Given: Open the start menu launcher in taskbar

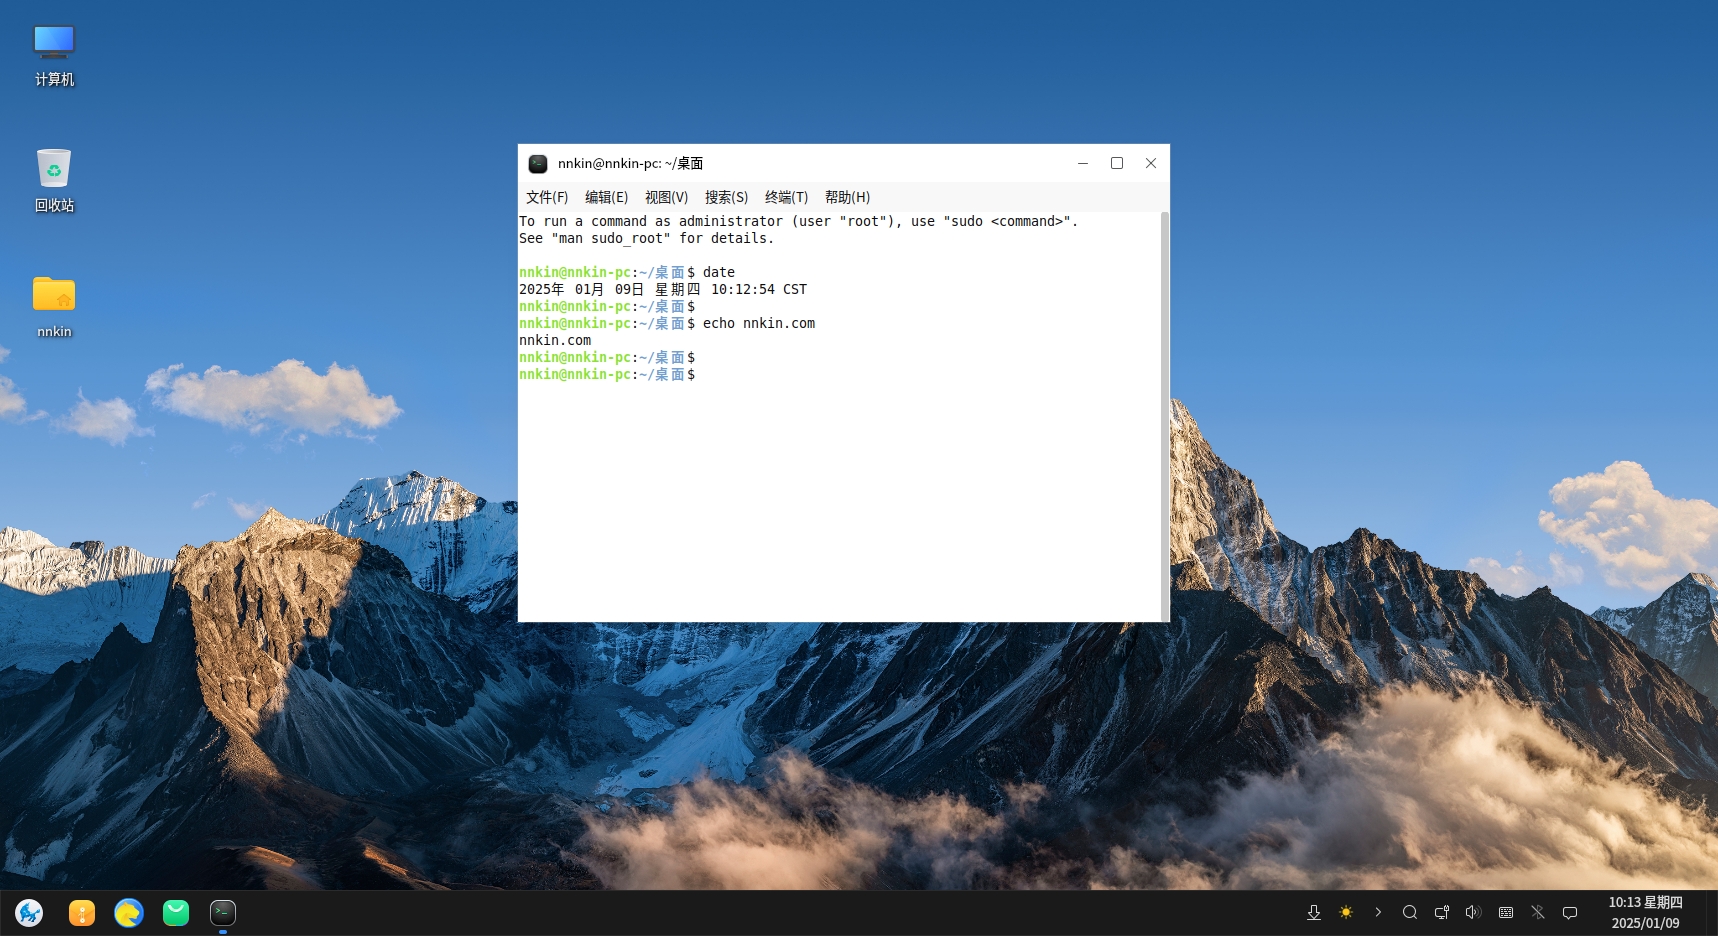Looking at the screenshot, I should (x=29, y=912).
